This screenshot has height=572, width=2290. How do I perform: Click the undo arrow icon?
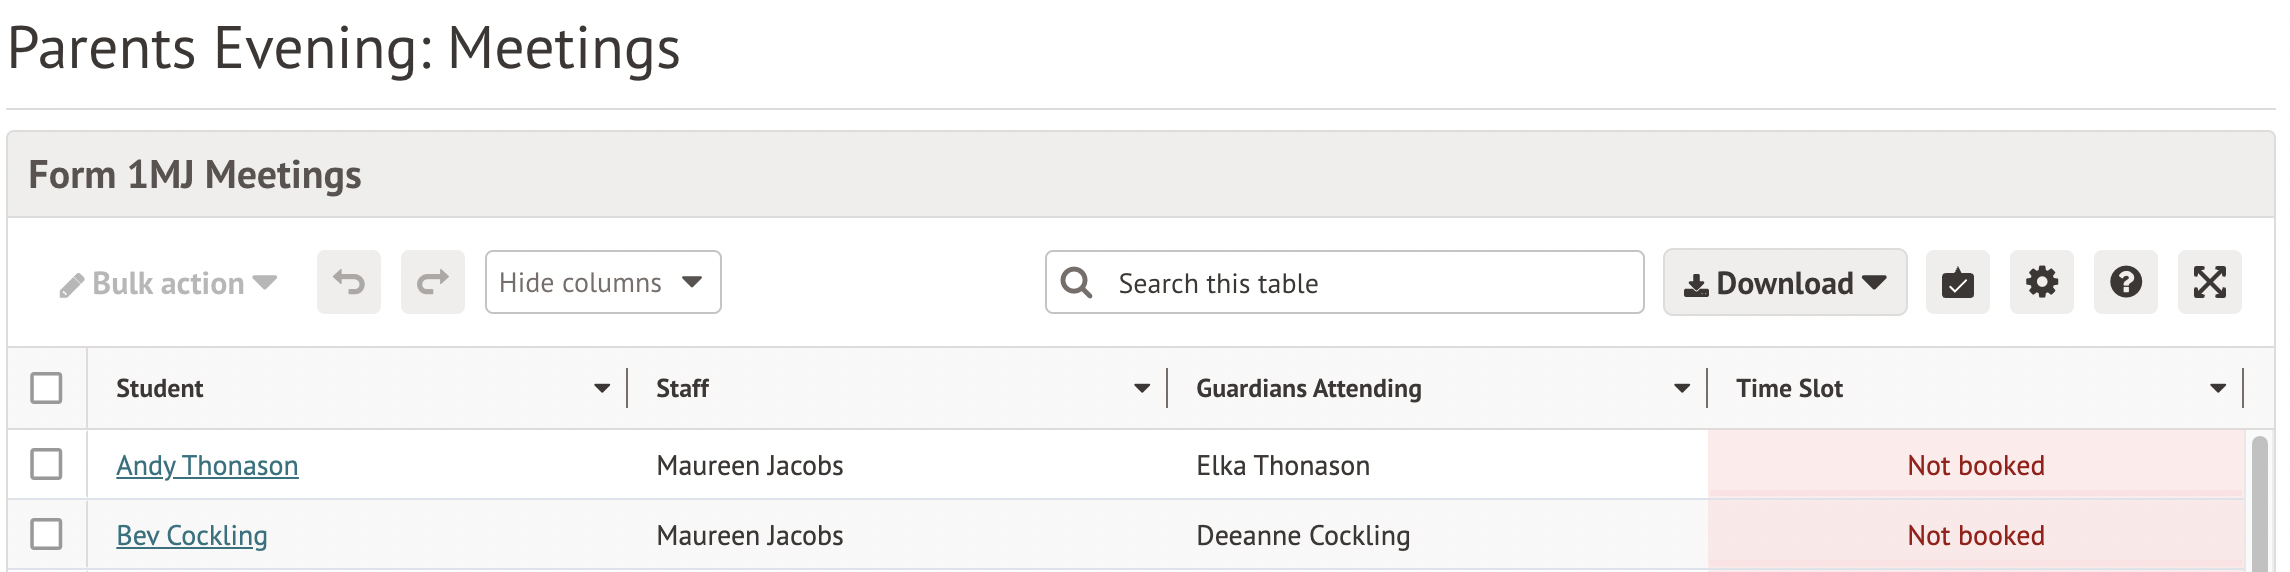[349, 282]
